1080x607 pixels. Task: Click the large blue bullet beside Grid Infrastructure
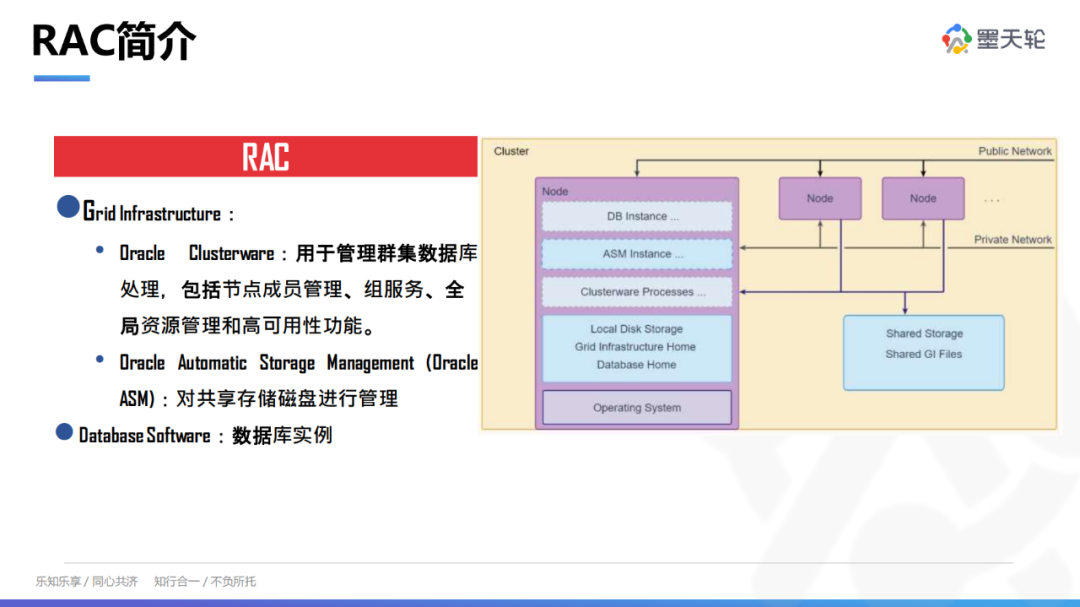(x=68, y=208)
